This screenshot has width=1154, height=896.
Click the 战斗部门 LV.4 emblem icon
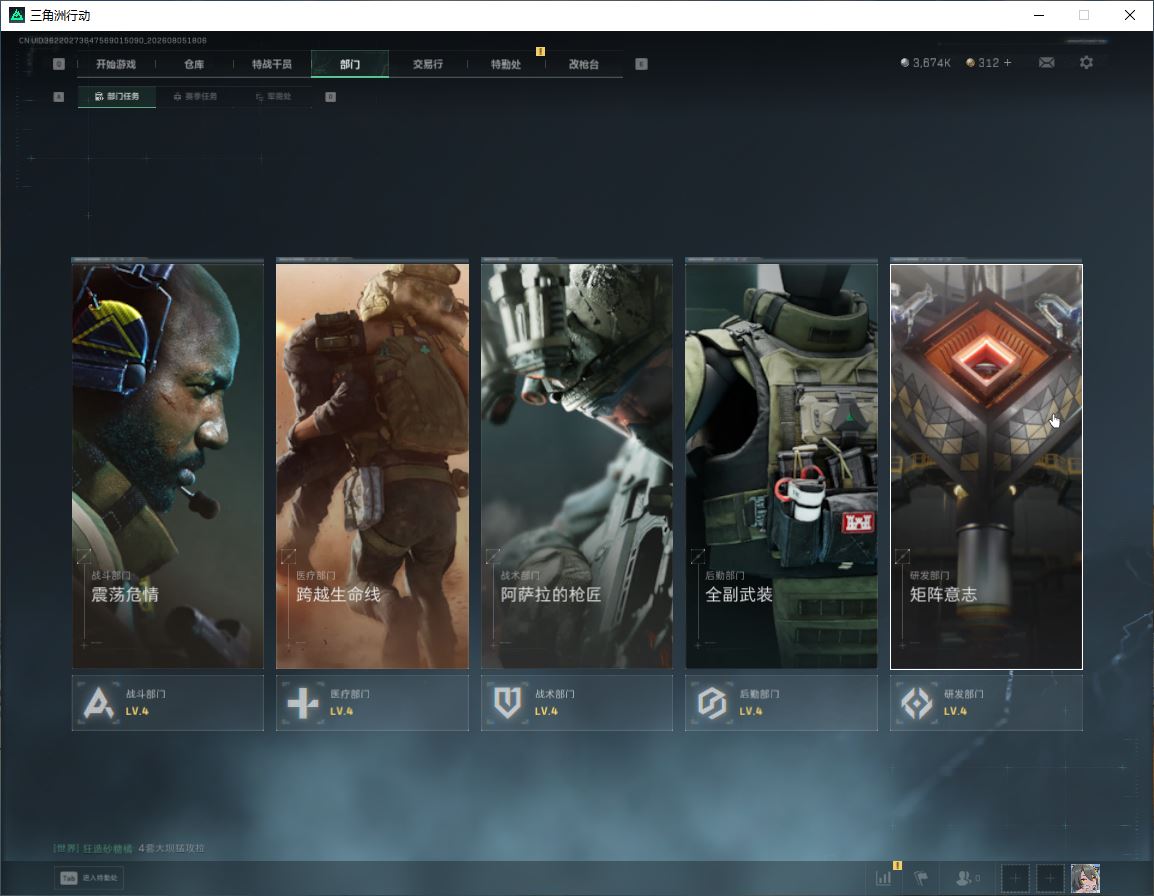[98, 703]
